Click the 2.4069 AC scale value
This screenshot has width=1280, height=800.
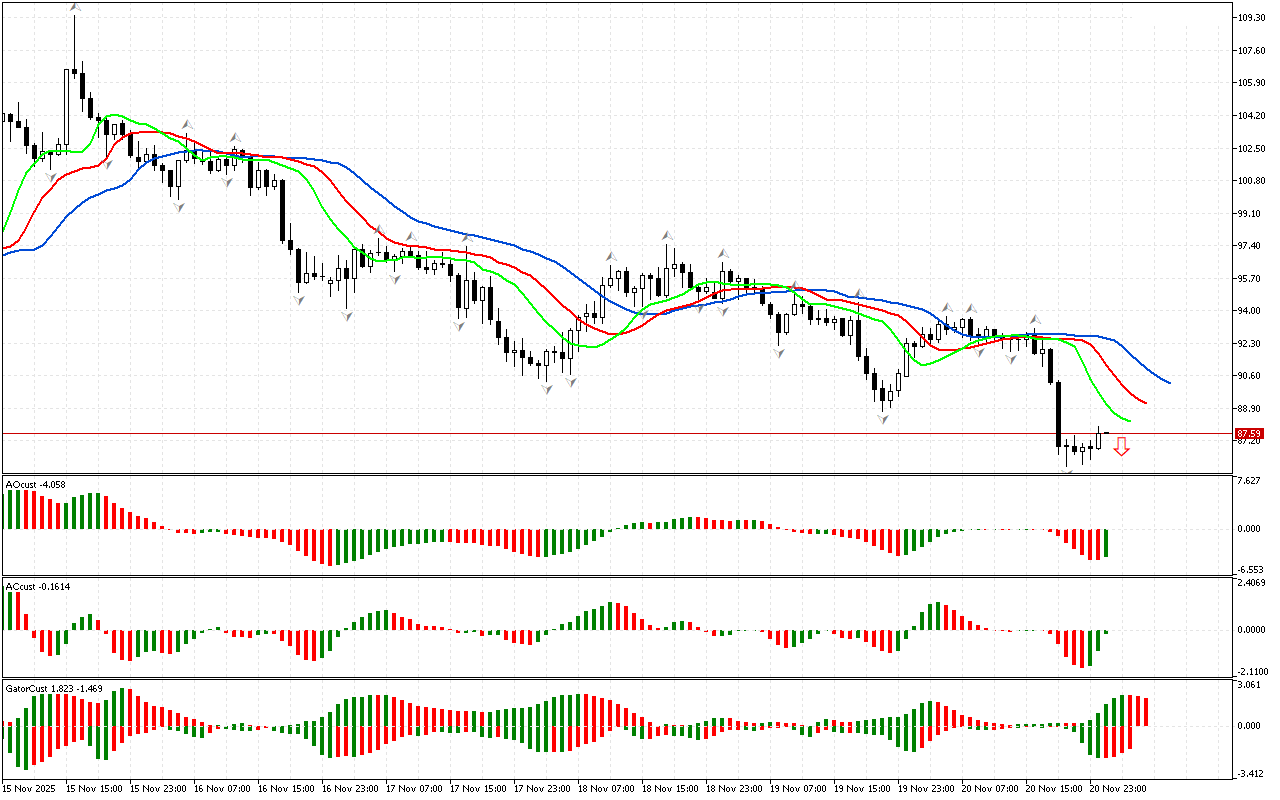(x=1251, y=582)
